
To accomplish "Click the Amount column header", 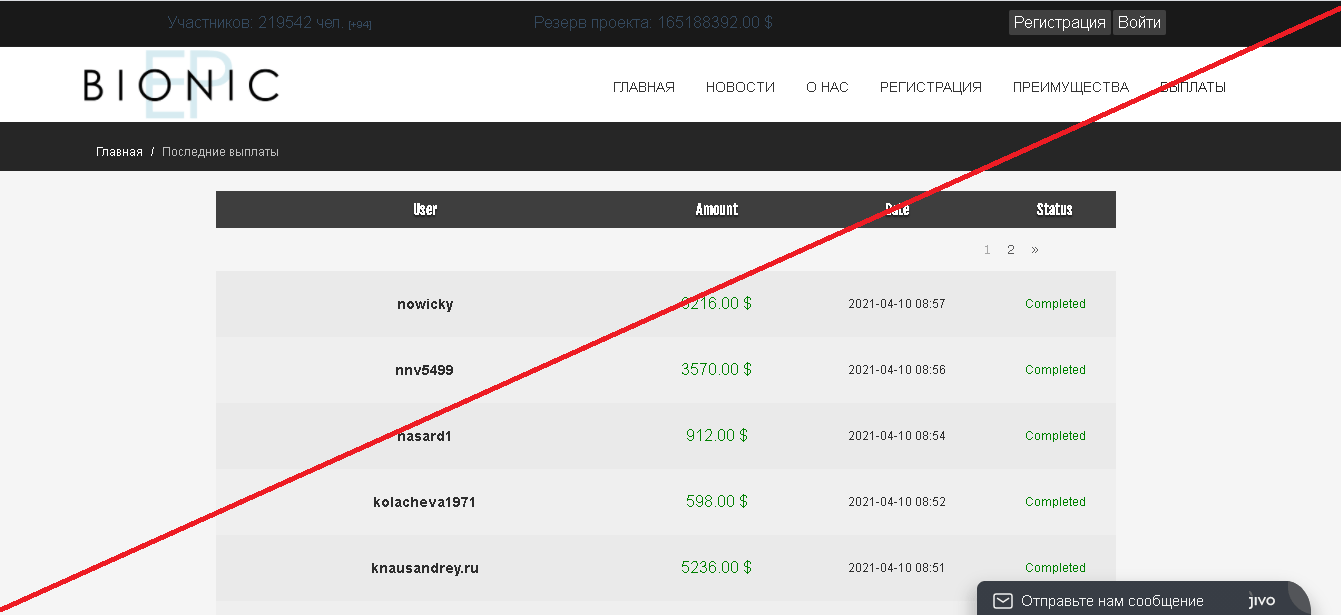I will tap(717, 209).
